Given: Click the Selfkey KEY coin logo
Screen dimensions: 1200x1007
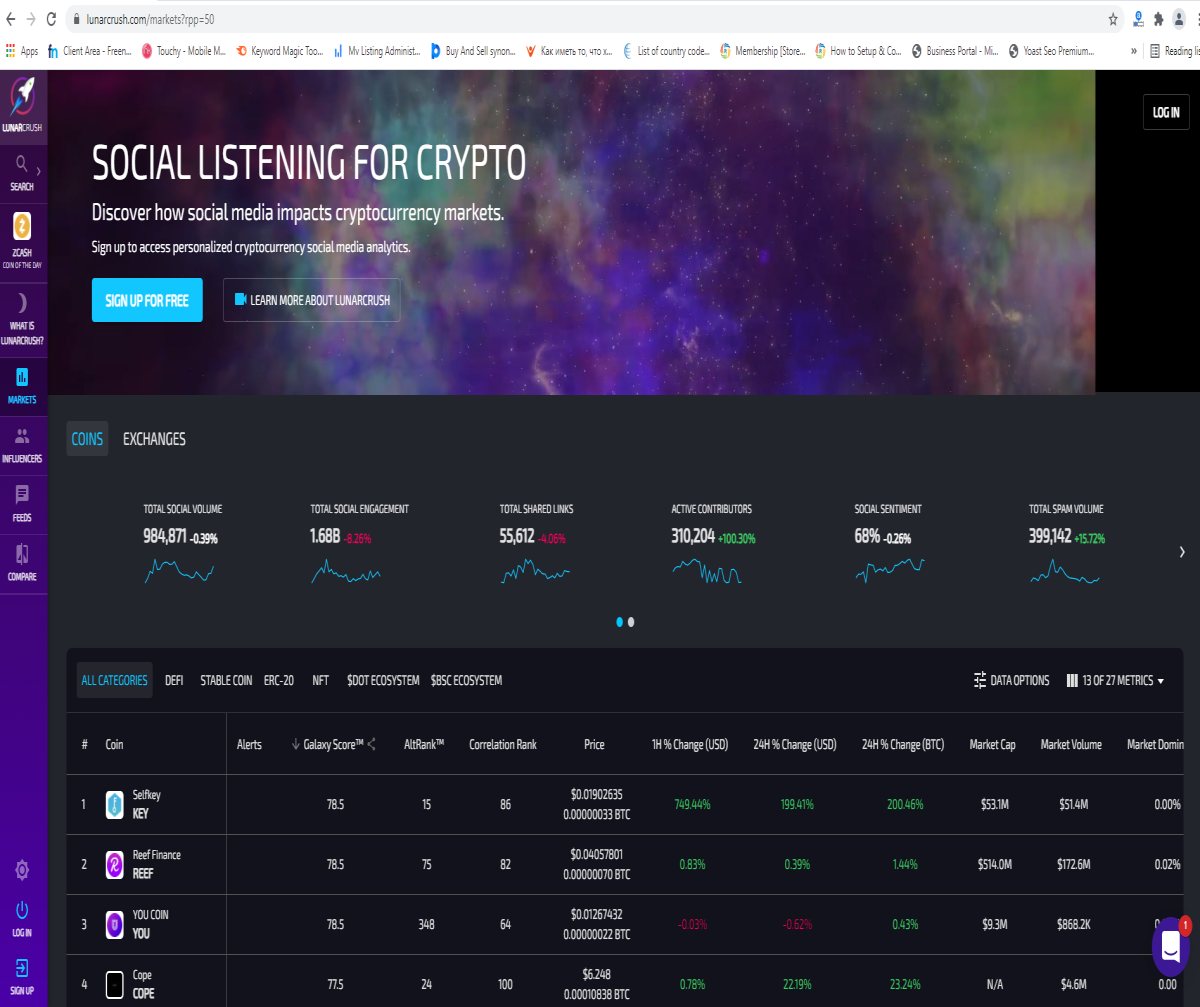Looking at the screenshot, I should point(114,804).
